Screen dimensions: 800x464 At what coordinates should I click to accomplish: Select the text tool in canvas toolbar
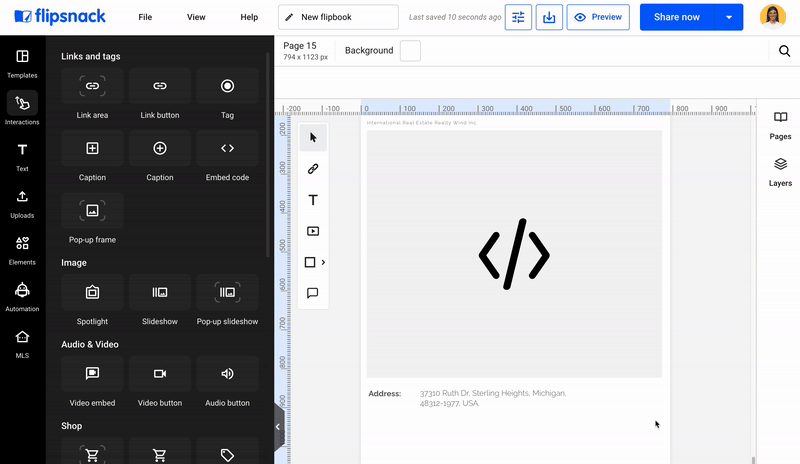point(313,200)
